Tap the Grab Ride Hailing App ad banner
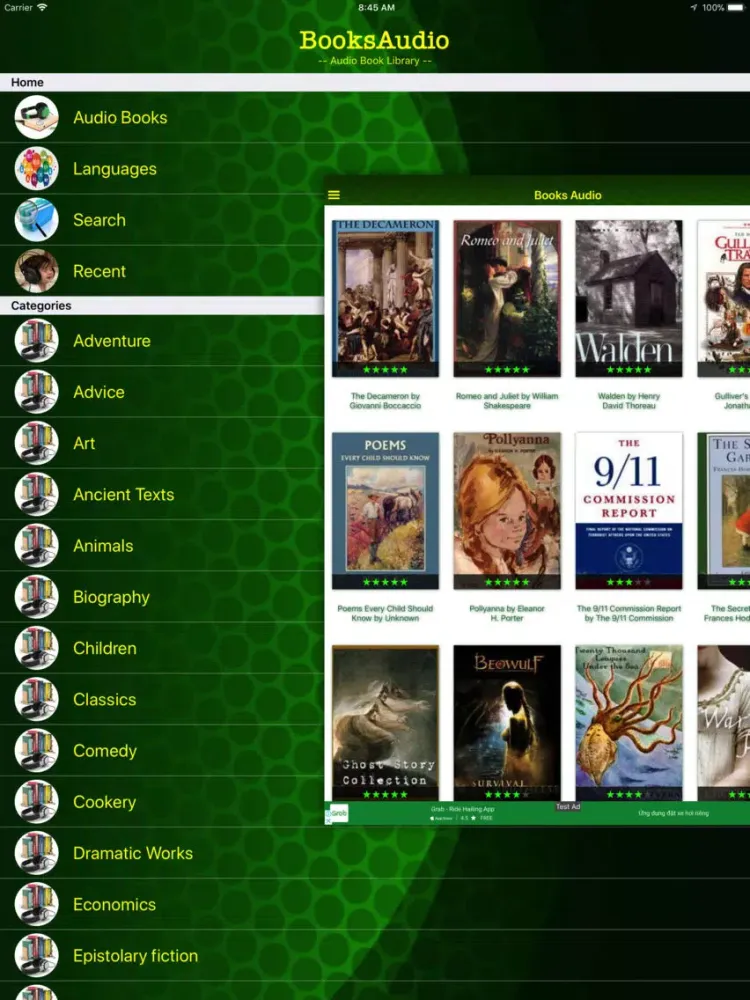Image resolution: width=750 pixels, height=1000 pixels. coord(537,813)
